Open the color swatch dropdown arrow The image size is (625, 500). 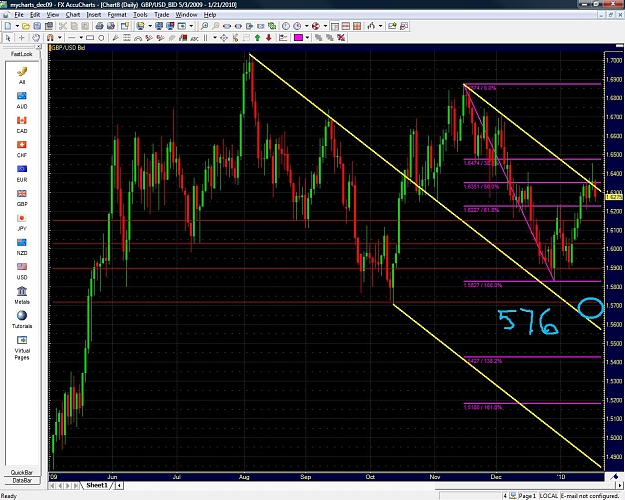pyautogui.click(x=307, y=37)
